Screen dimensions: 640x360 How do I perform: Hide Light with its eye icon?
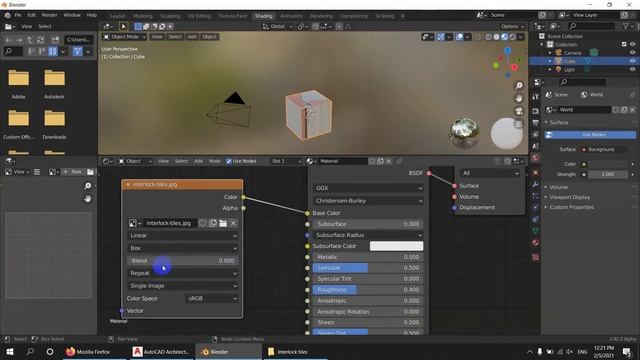click(632, 69)
